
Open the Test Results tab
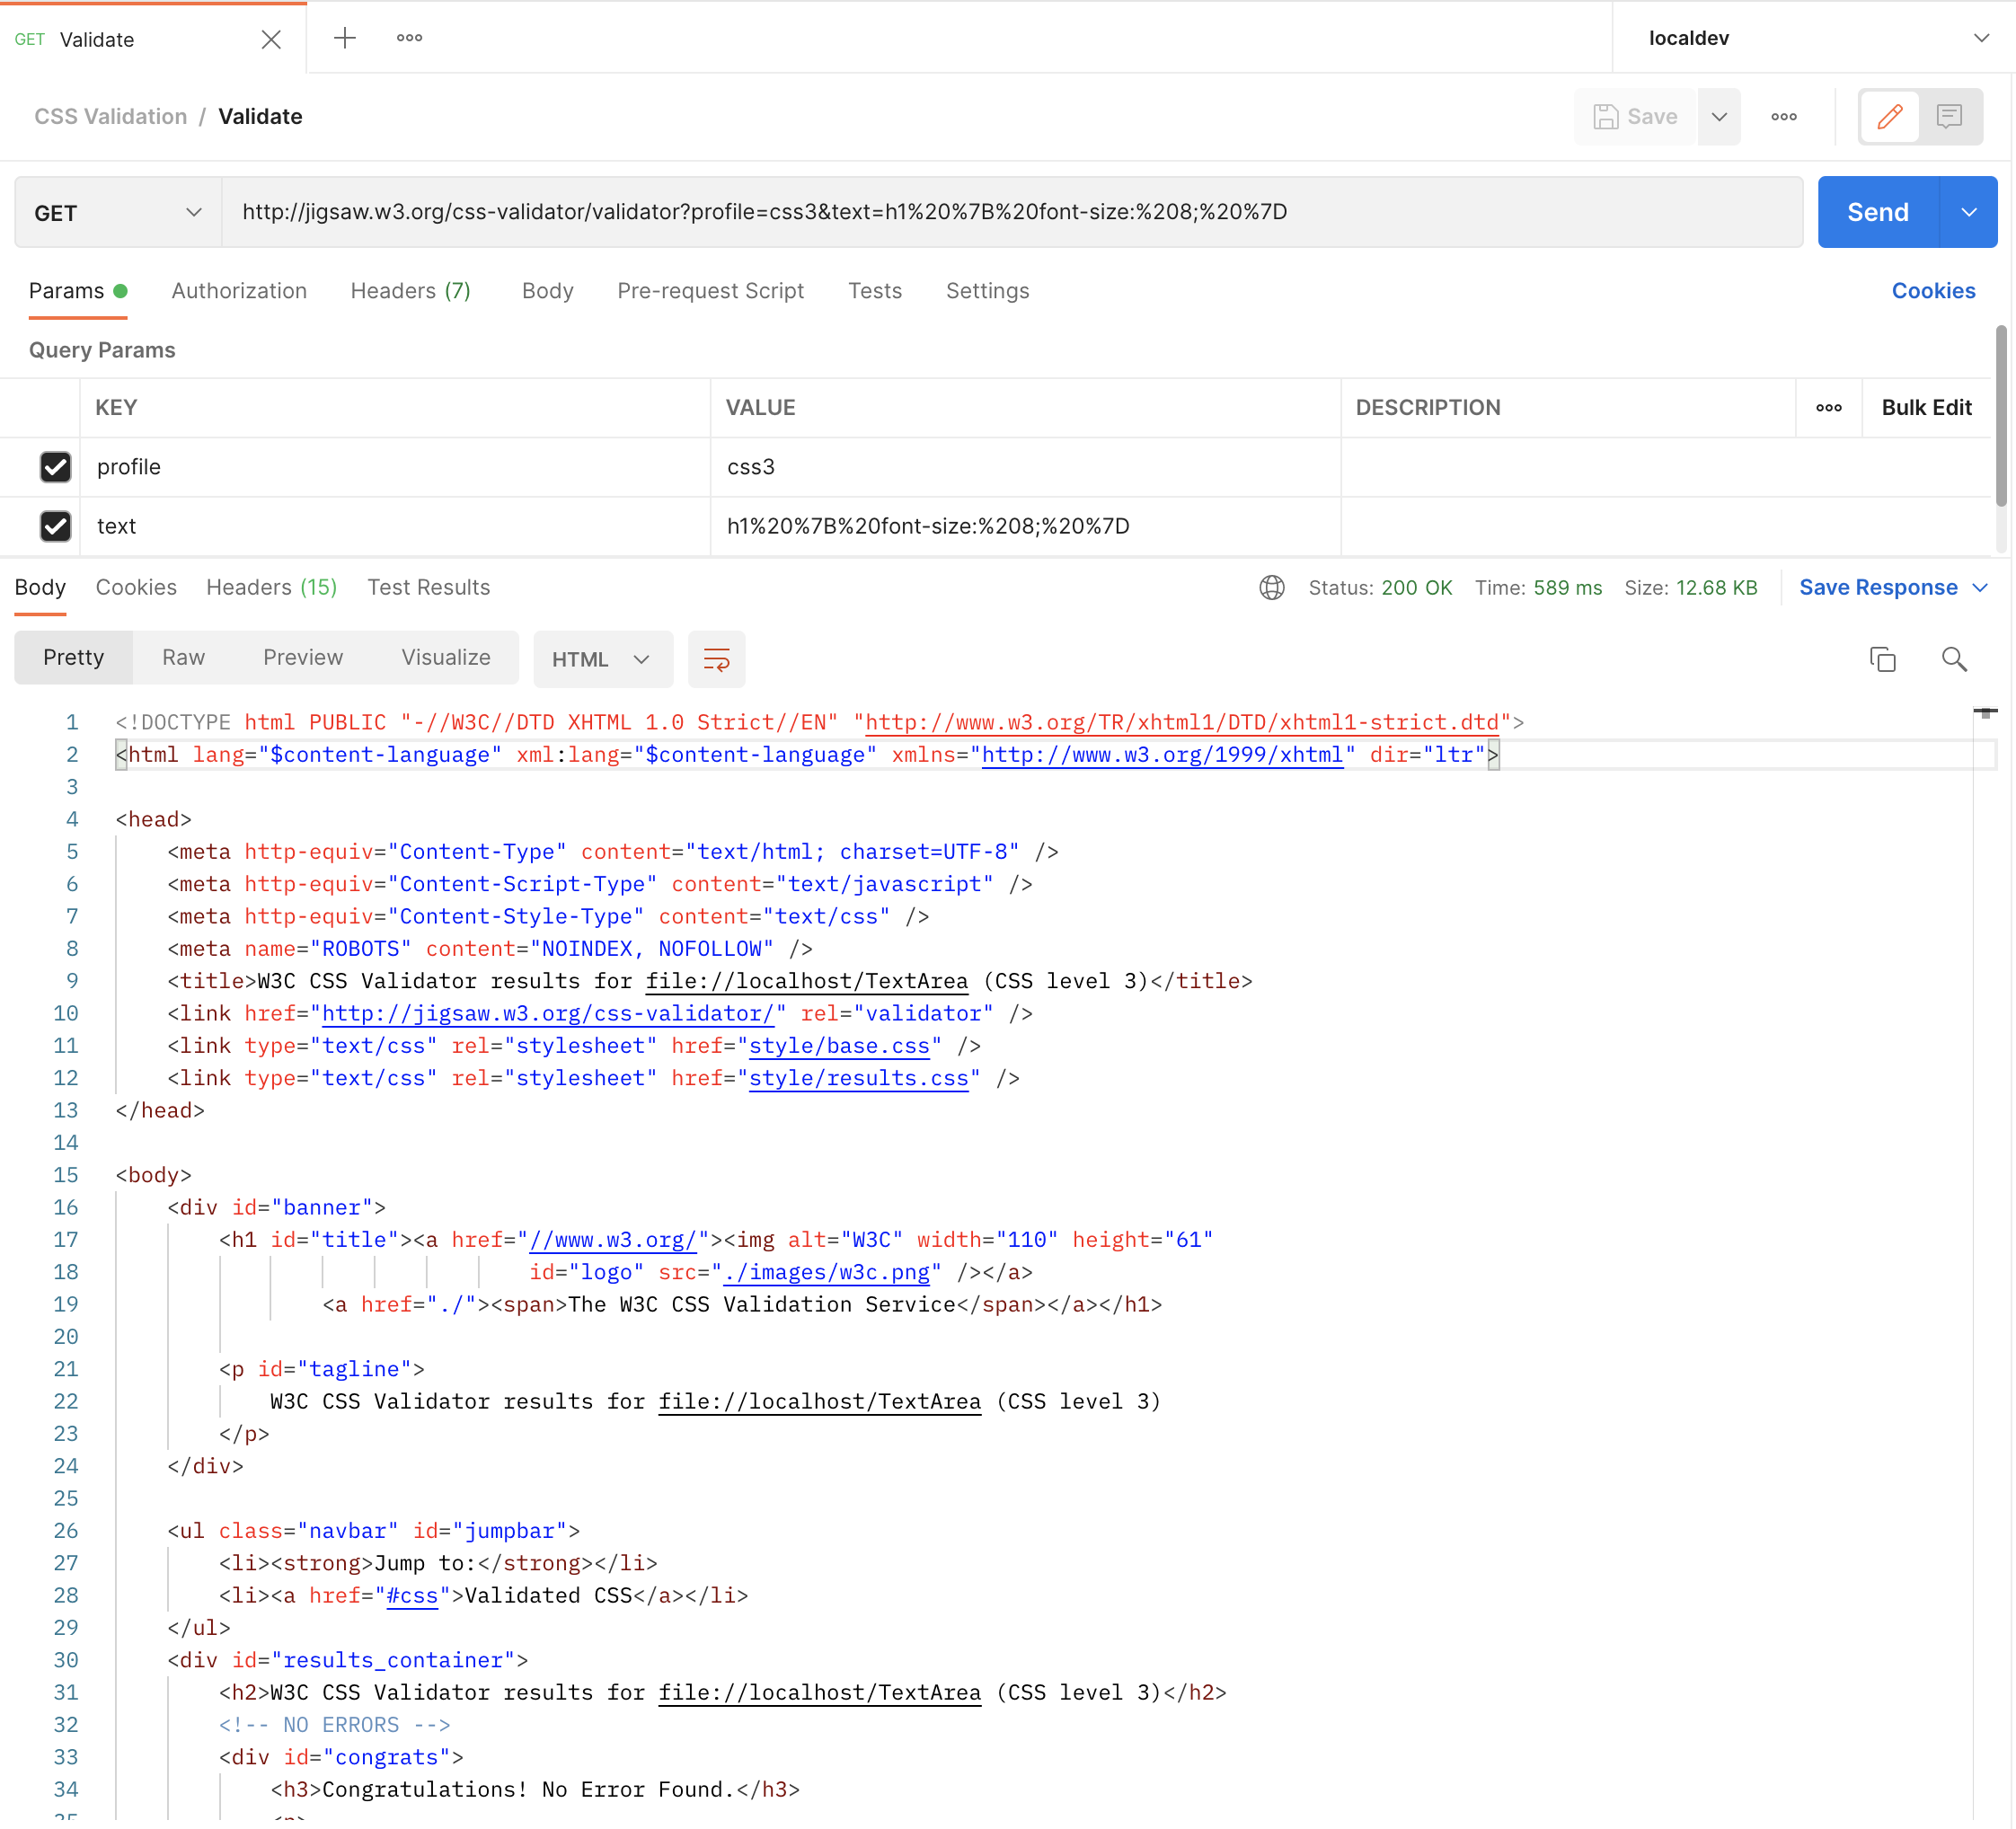point(428,587)
